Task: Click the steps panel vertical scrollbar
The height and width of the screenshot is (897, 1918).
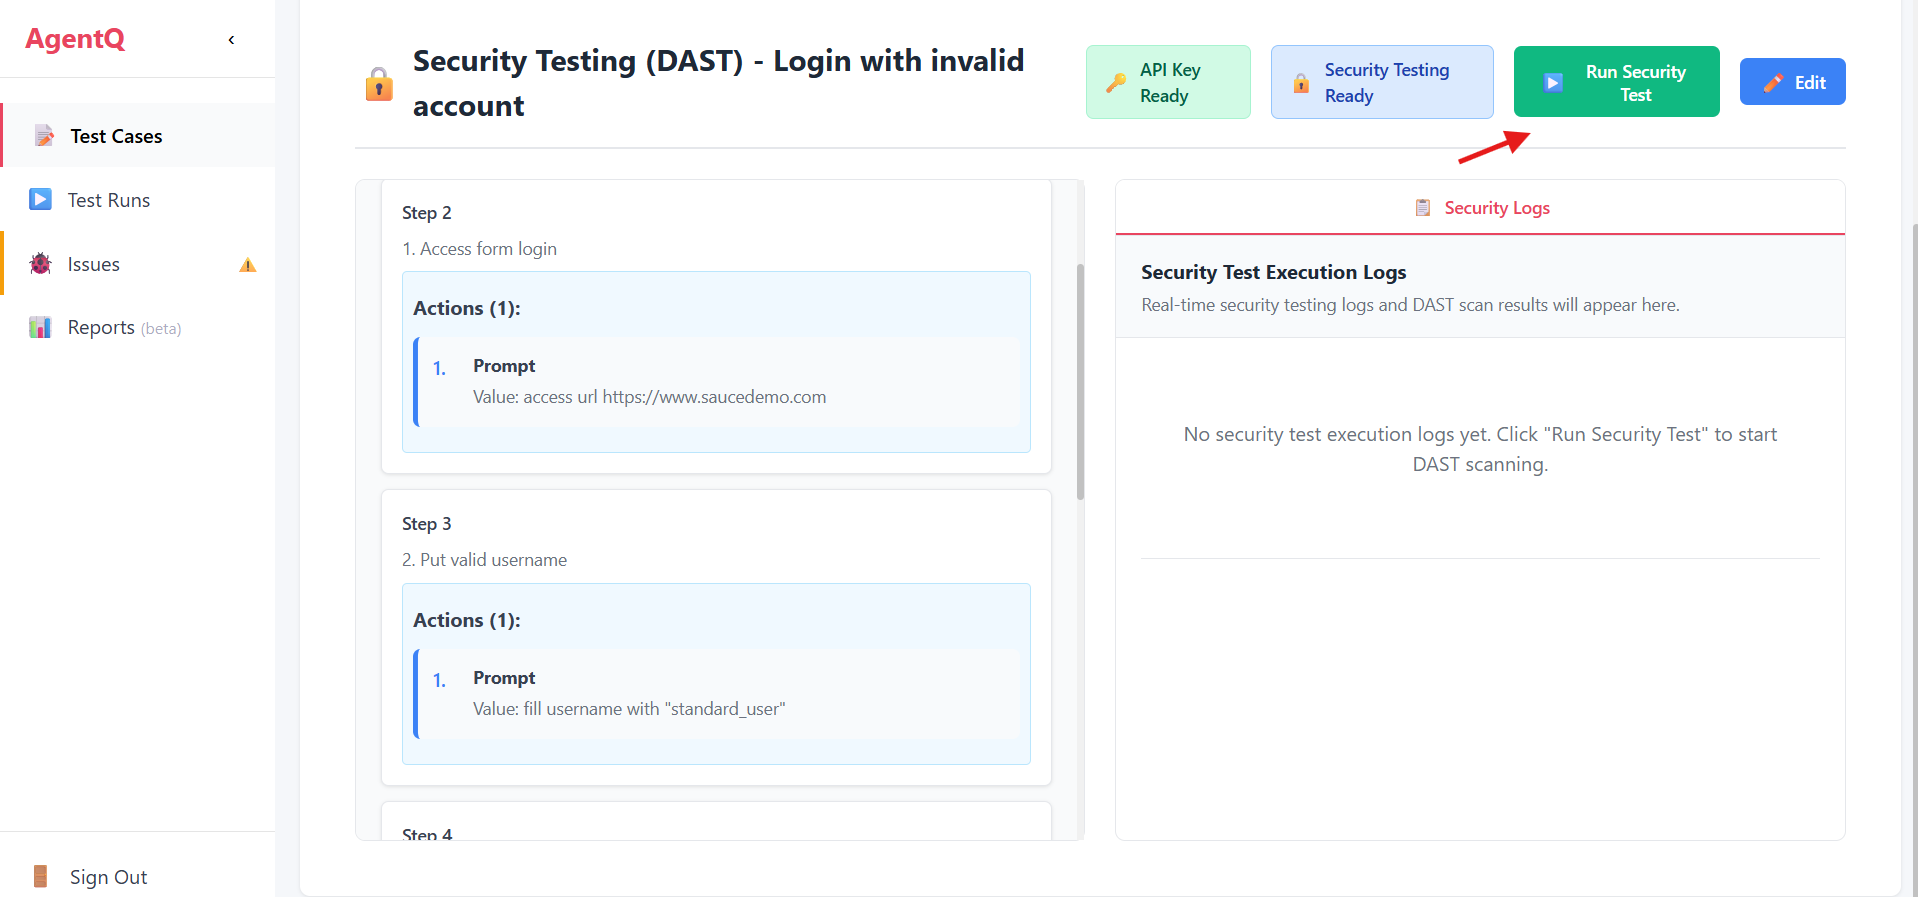Action: [1080, 380]
